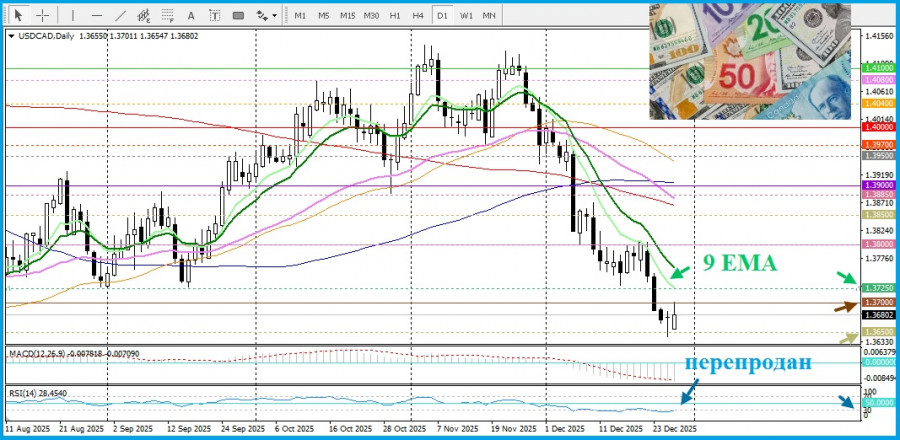This screenshot has width=900, height=440.
Task: Open the arrows objects dropdown
Action: 267,15
